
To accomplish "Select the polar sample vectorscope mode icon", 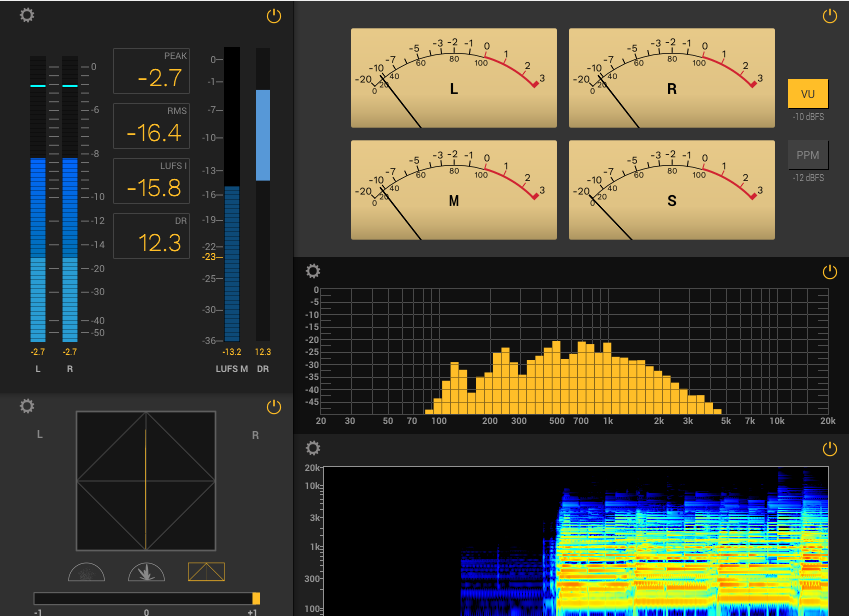I will 86,572.
